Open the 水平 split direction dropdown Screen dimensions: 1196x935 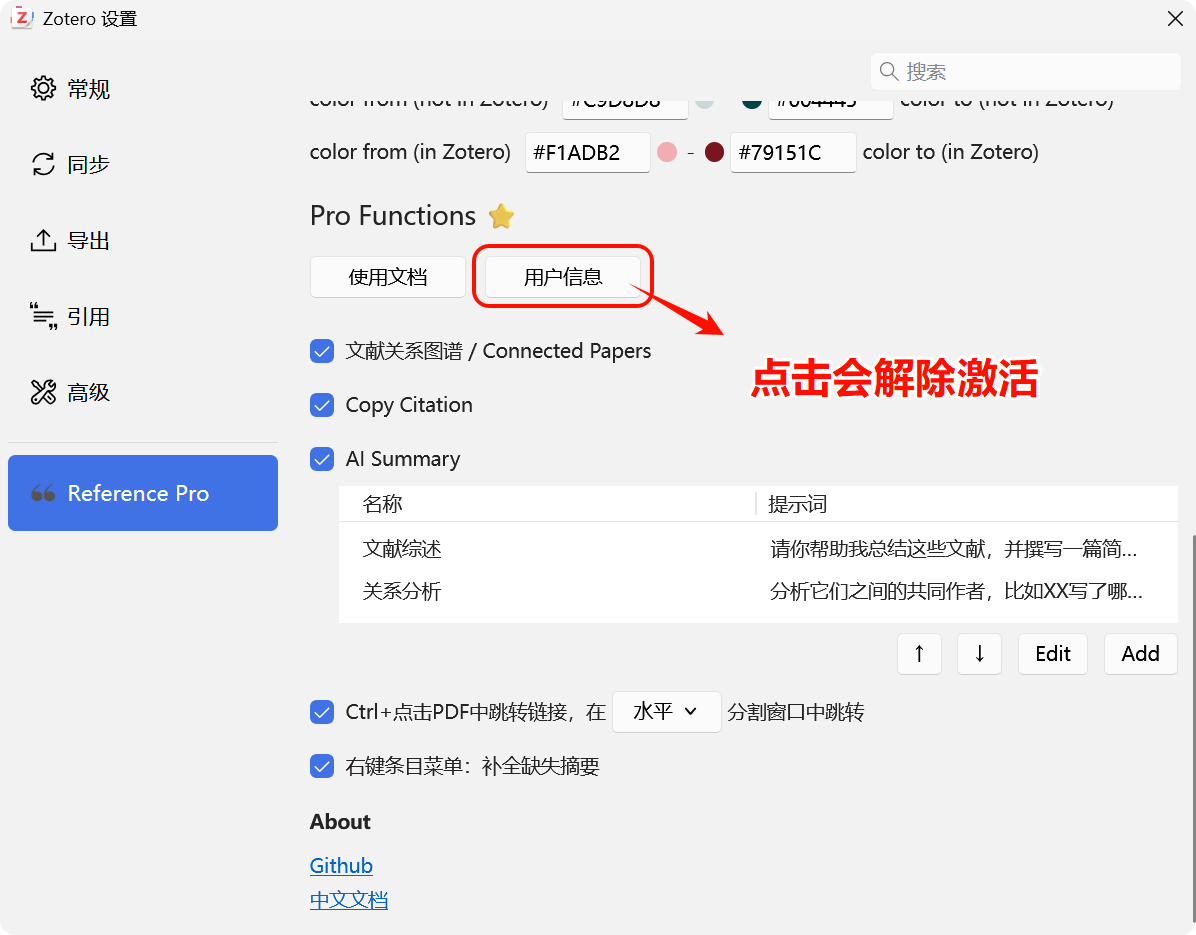pyautogui.click(x=667, y=712)
